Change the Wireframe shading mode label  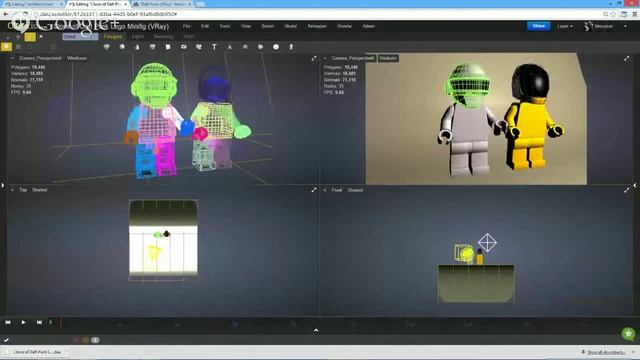77,58
